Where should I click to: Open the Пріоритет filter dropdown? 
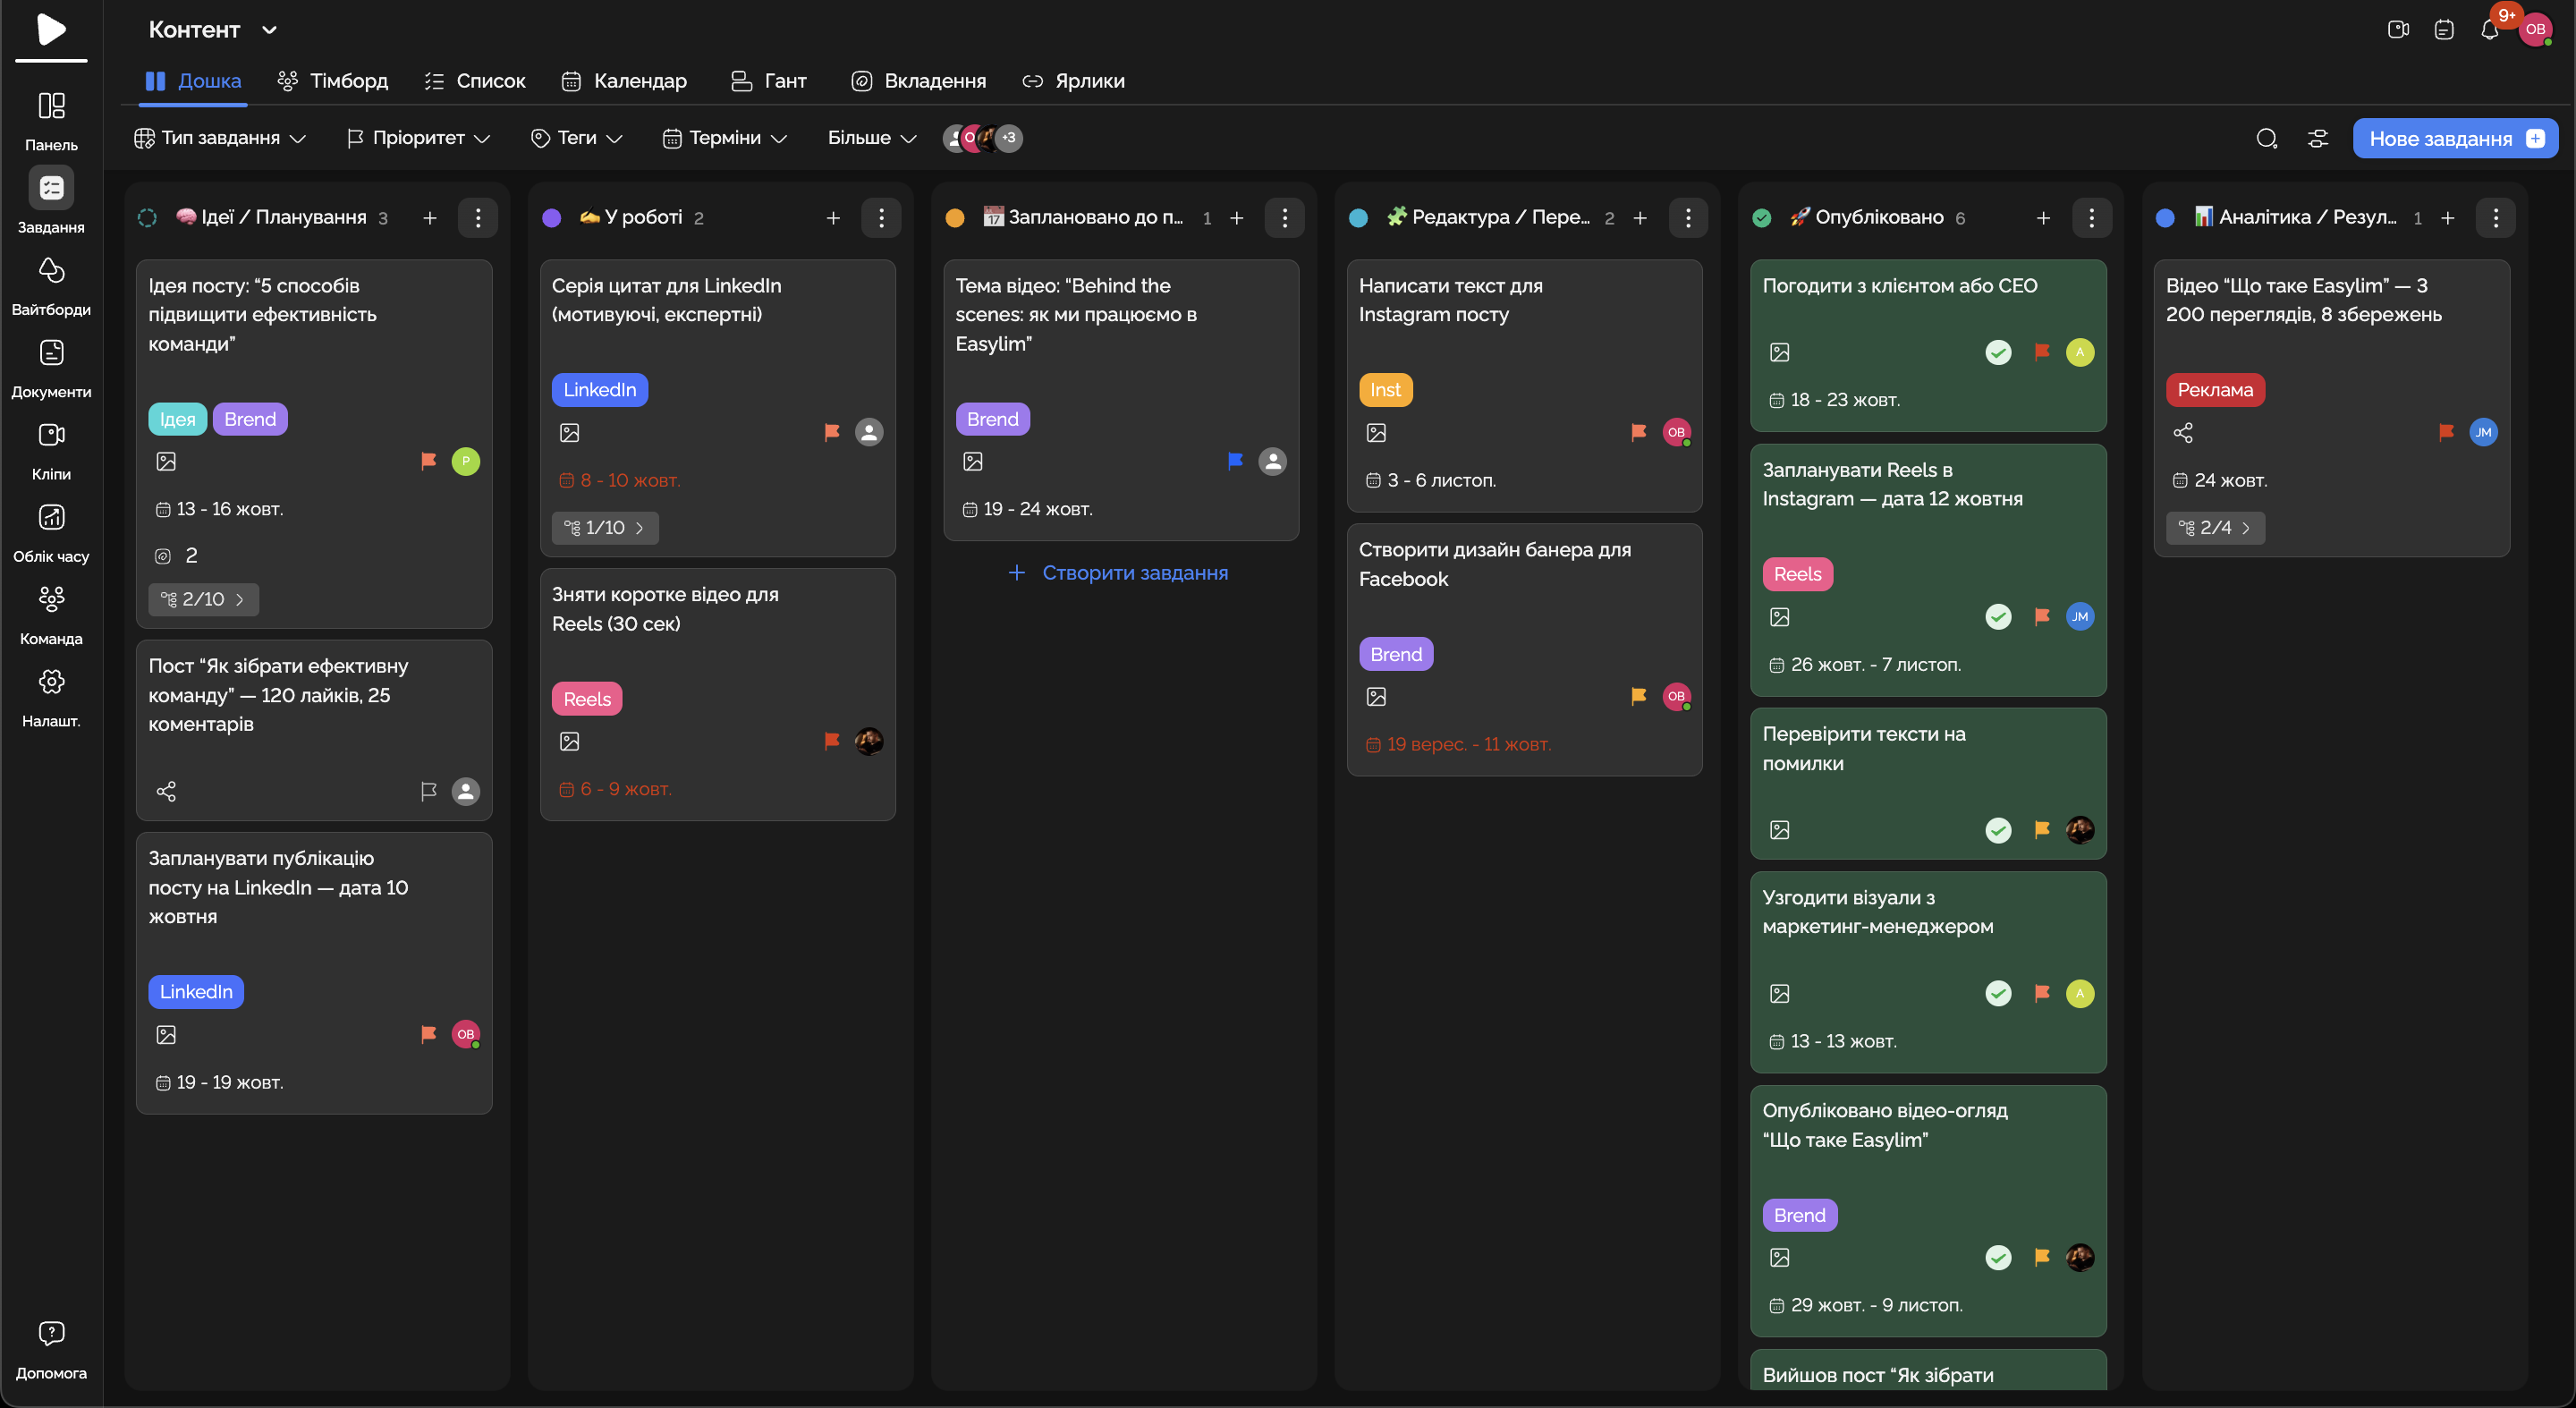[418, 138]
